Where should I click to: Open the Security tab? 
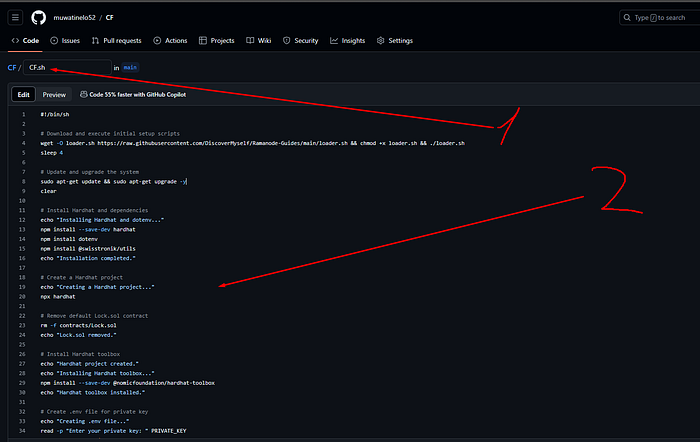coord(300,41)
